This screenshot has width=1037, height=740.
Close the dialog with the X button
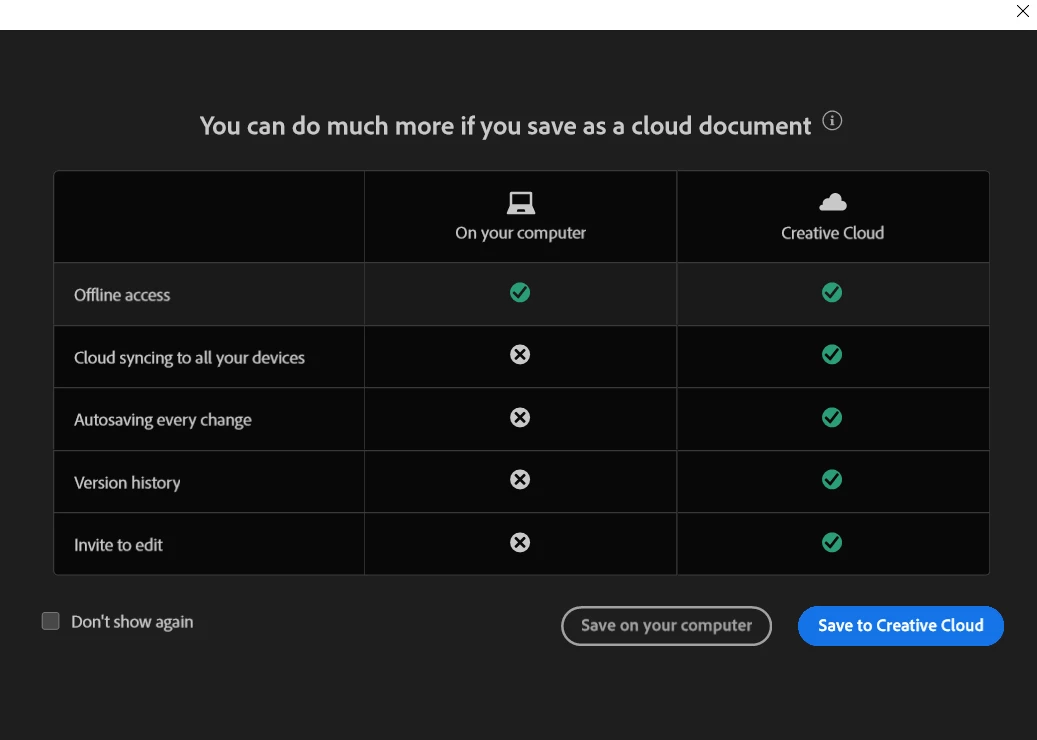(1022, 11)
